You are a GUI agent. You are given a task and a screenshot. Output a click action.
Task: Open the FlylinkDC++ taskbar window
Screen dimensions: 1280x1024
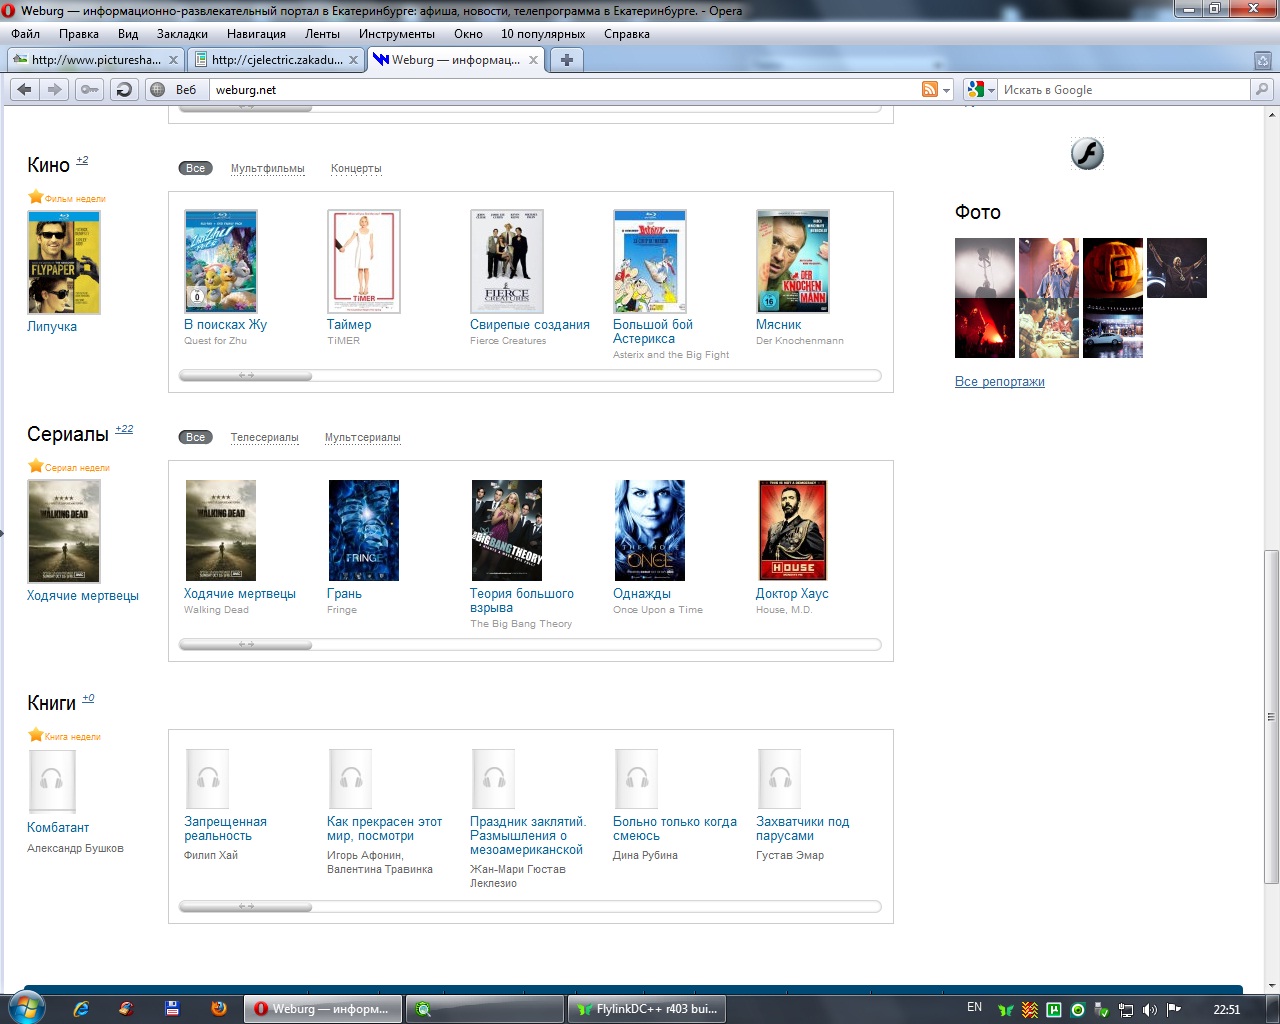(646, 1009)
